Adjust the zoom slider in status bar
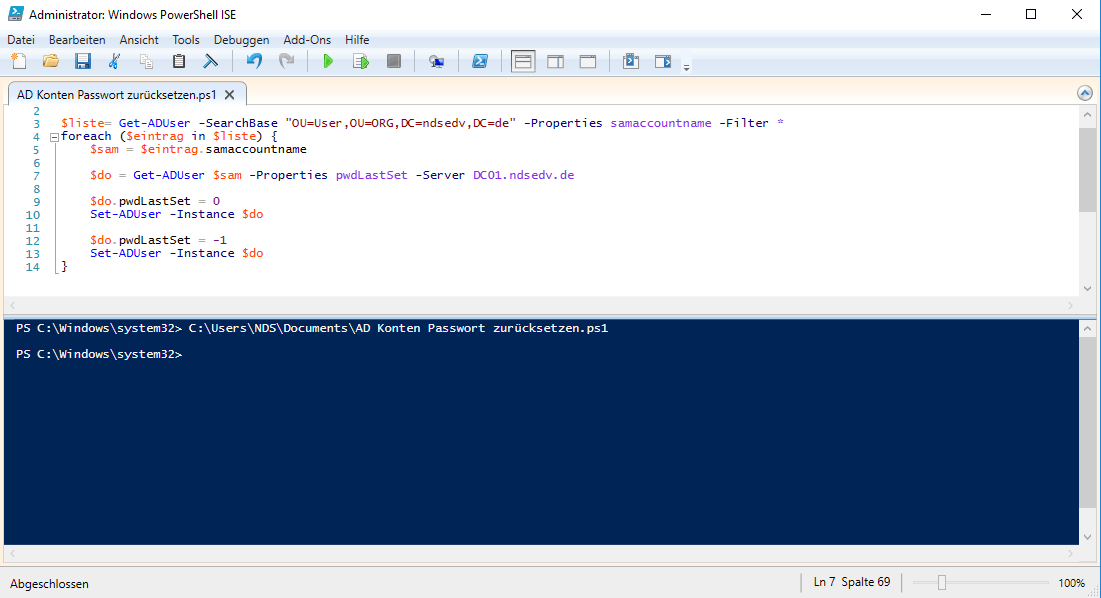 (x=941, y=583)
